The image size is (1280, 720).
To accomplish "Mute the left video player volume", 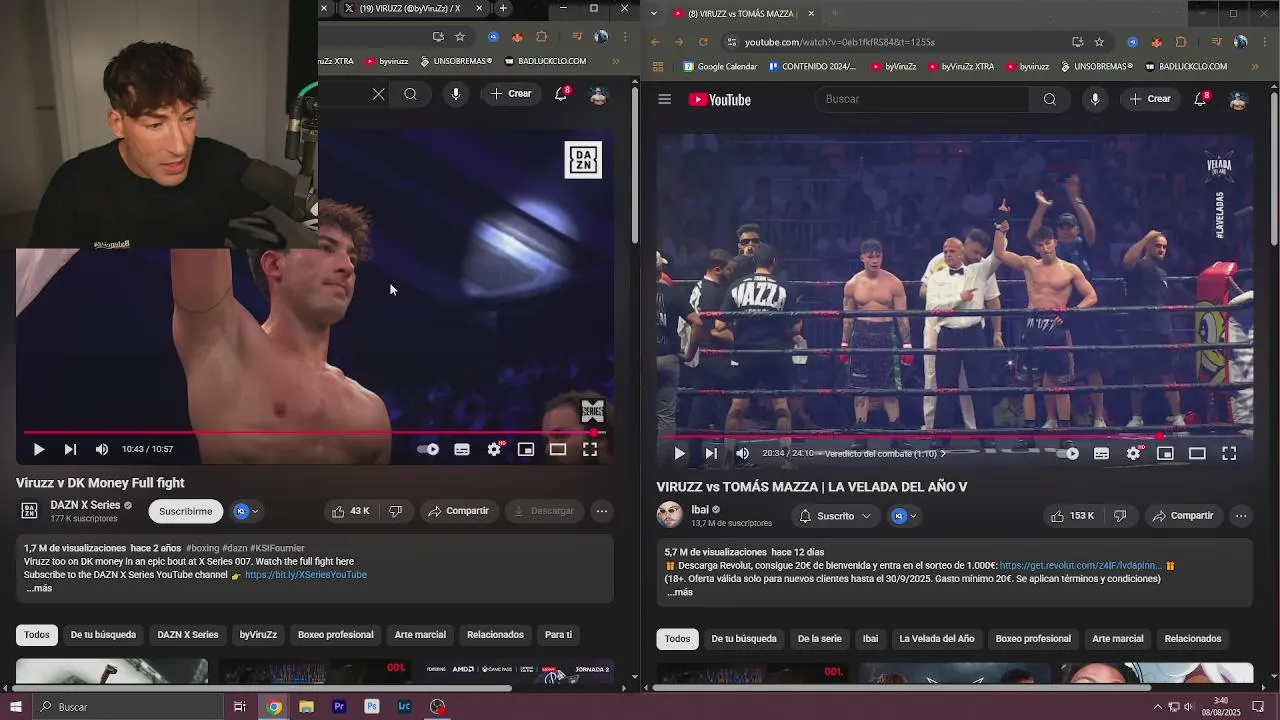I will pyautogui.click(x=102, y=450).
